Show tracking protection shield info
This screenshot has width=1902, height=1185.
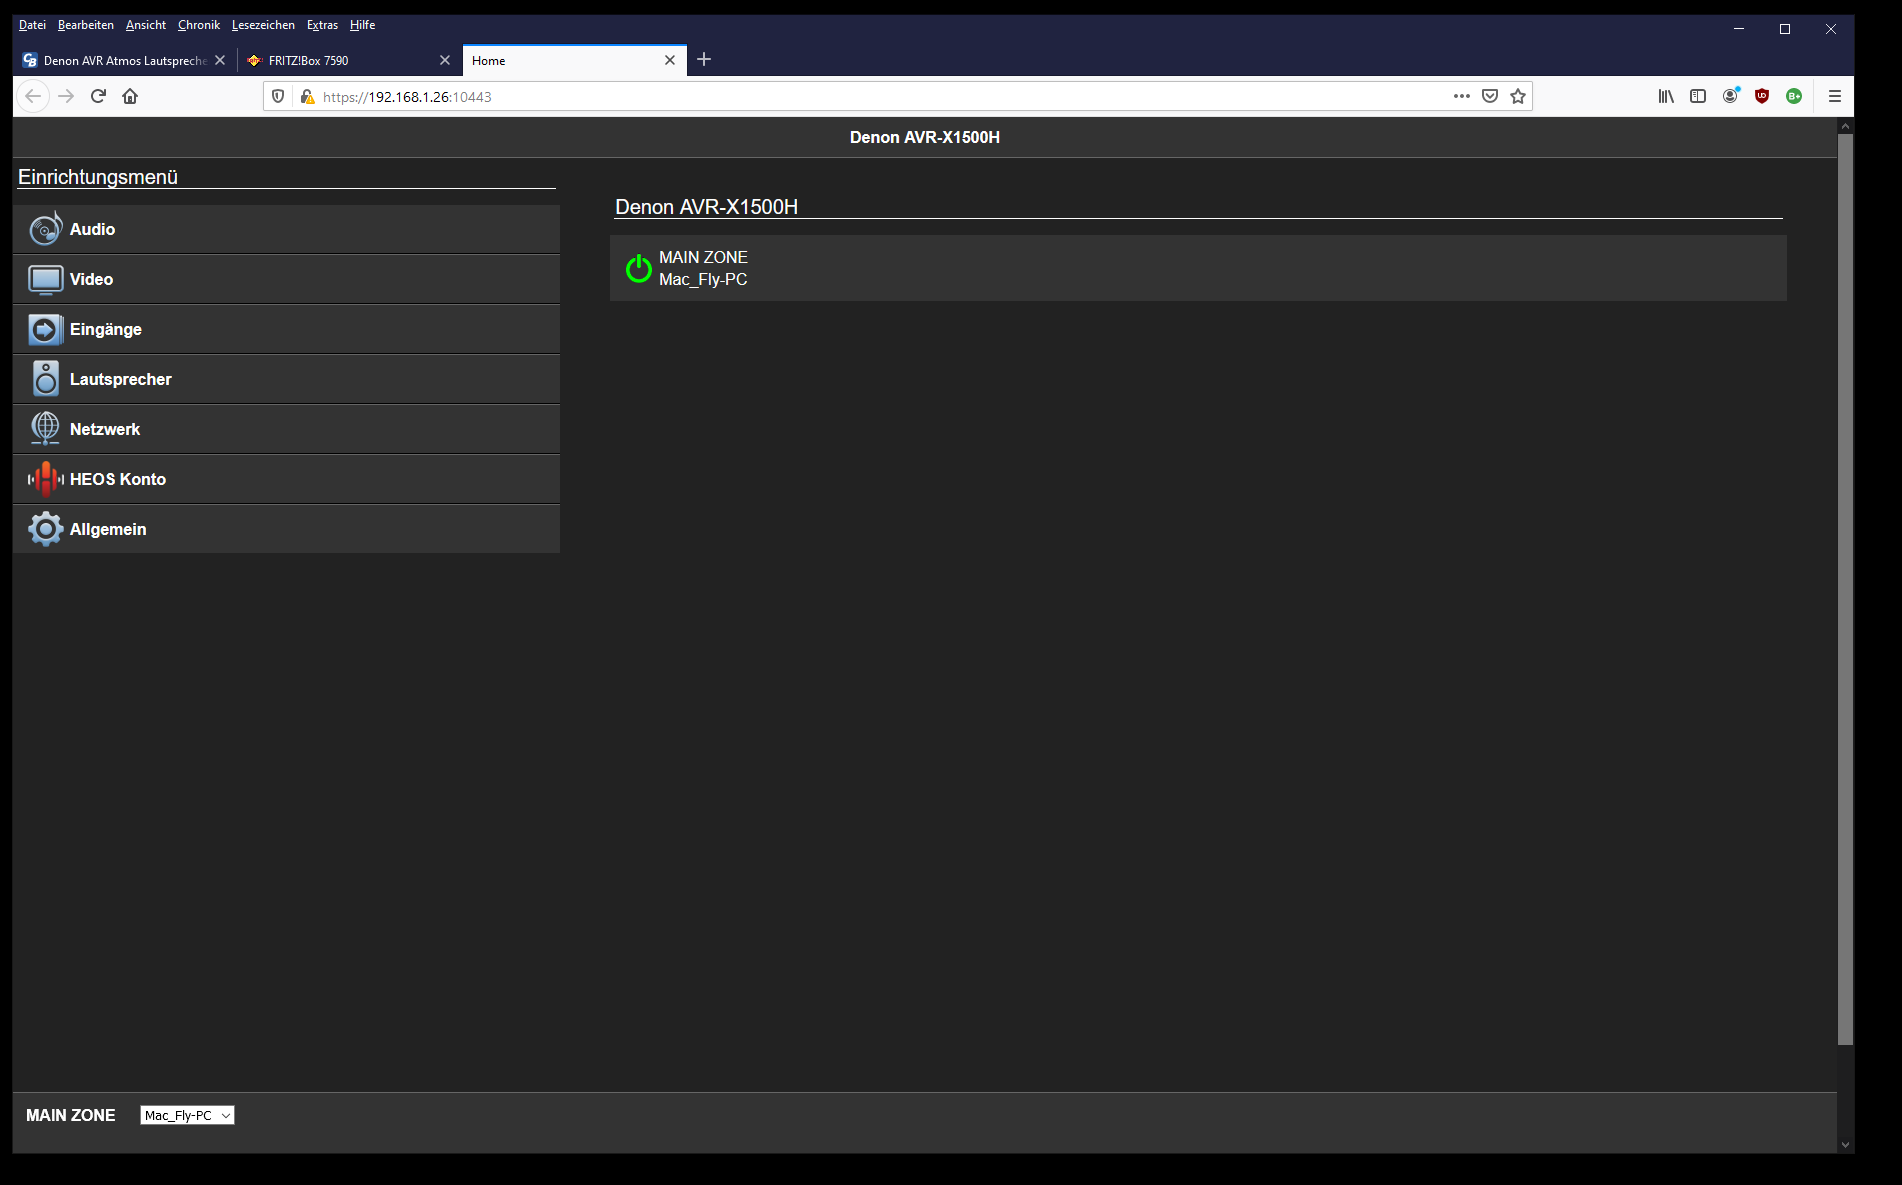(x=278, y=96)
